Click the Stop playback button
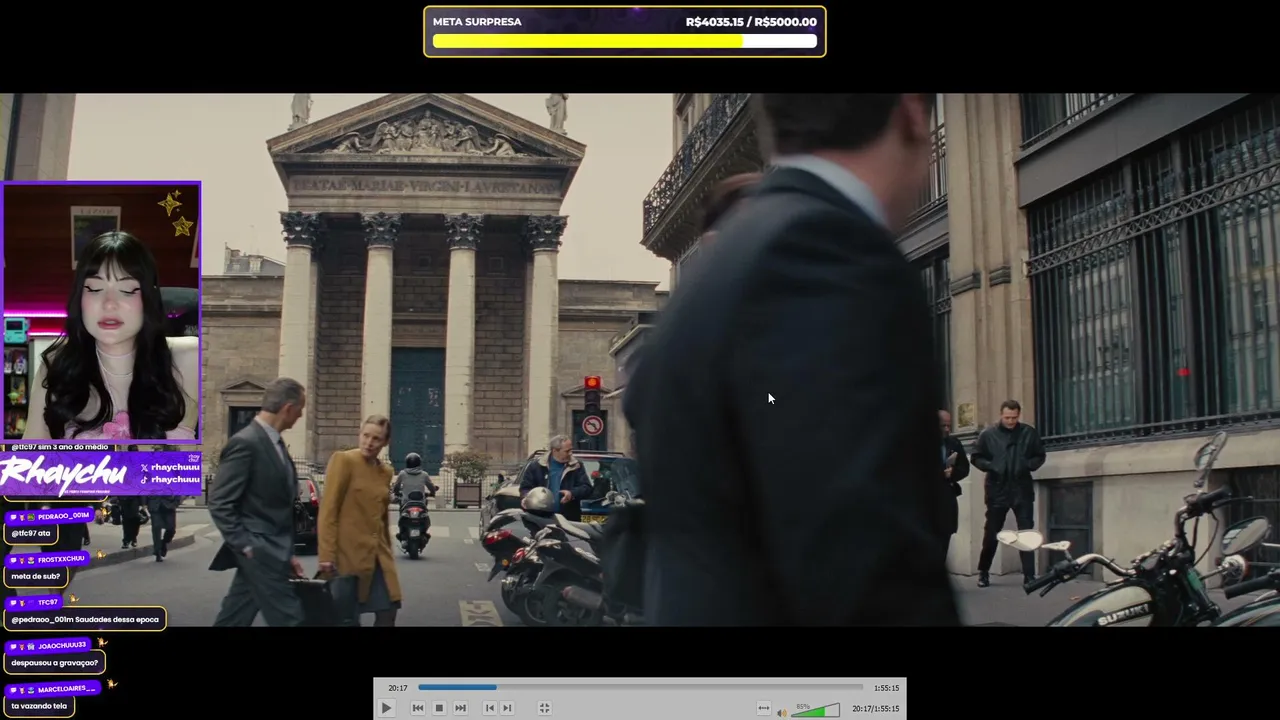1280x720 pixels. click(x=439, y=708)
